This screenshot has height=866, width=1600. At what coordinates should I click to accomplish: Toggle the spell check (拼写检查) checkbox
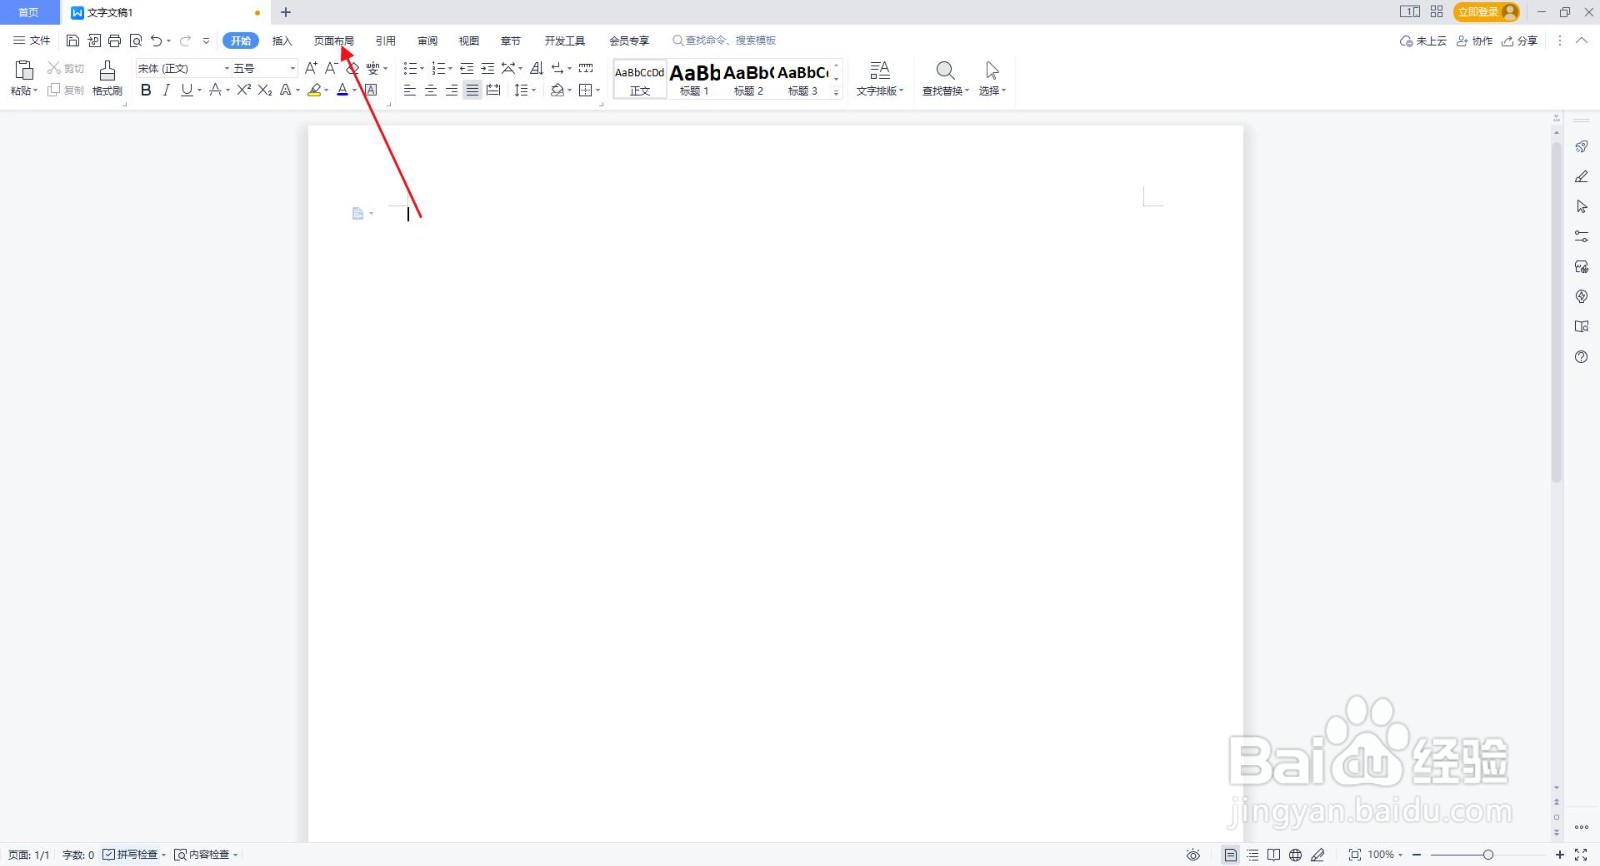109,855
